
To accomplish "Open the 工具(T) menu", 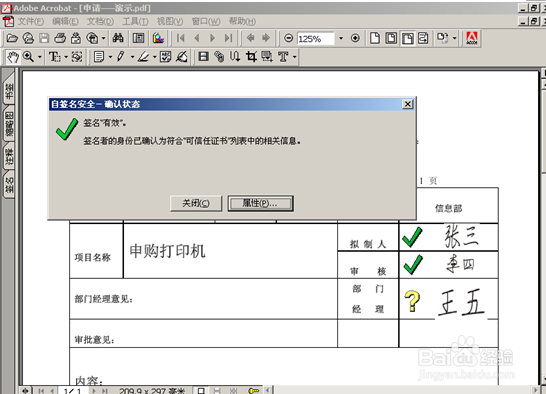I will tap(135, 22).
